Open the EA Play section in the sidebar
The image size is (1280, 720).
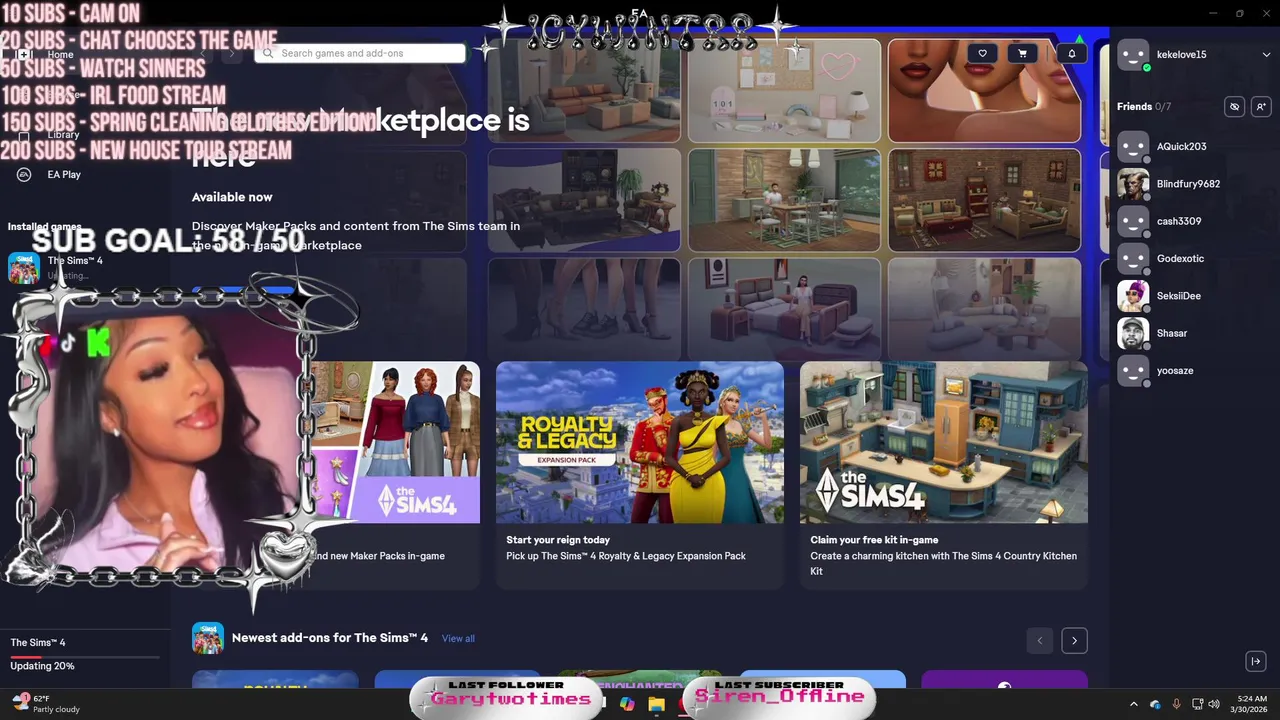point(64,174)
